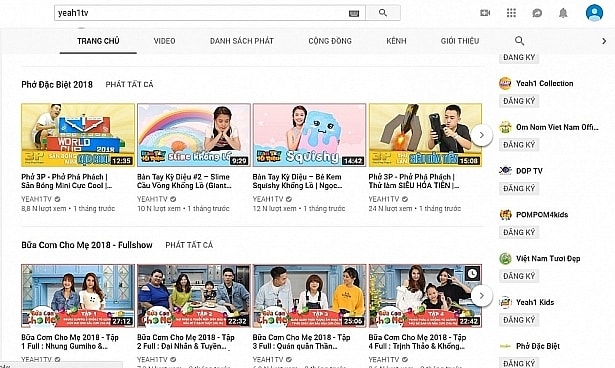Viewport: 615px width, 368px height.
Task: Open title 'Tập 1 Full : Nhung Gumiho'
Action: [70, 342]
